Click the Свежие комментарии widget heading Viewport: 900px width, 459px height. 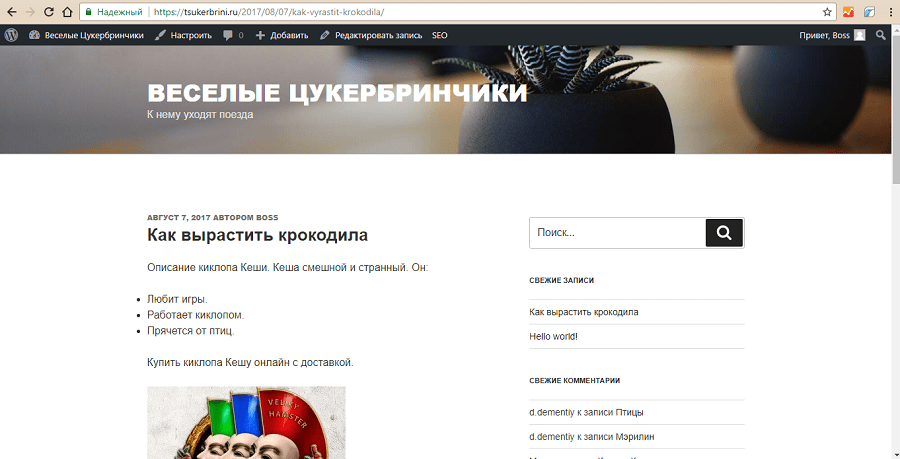[575, 380]
